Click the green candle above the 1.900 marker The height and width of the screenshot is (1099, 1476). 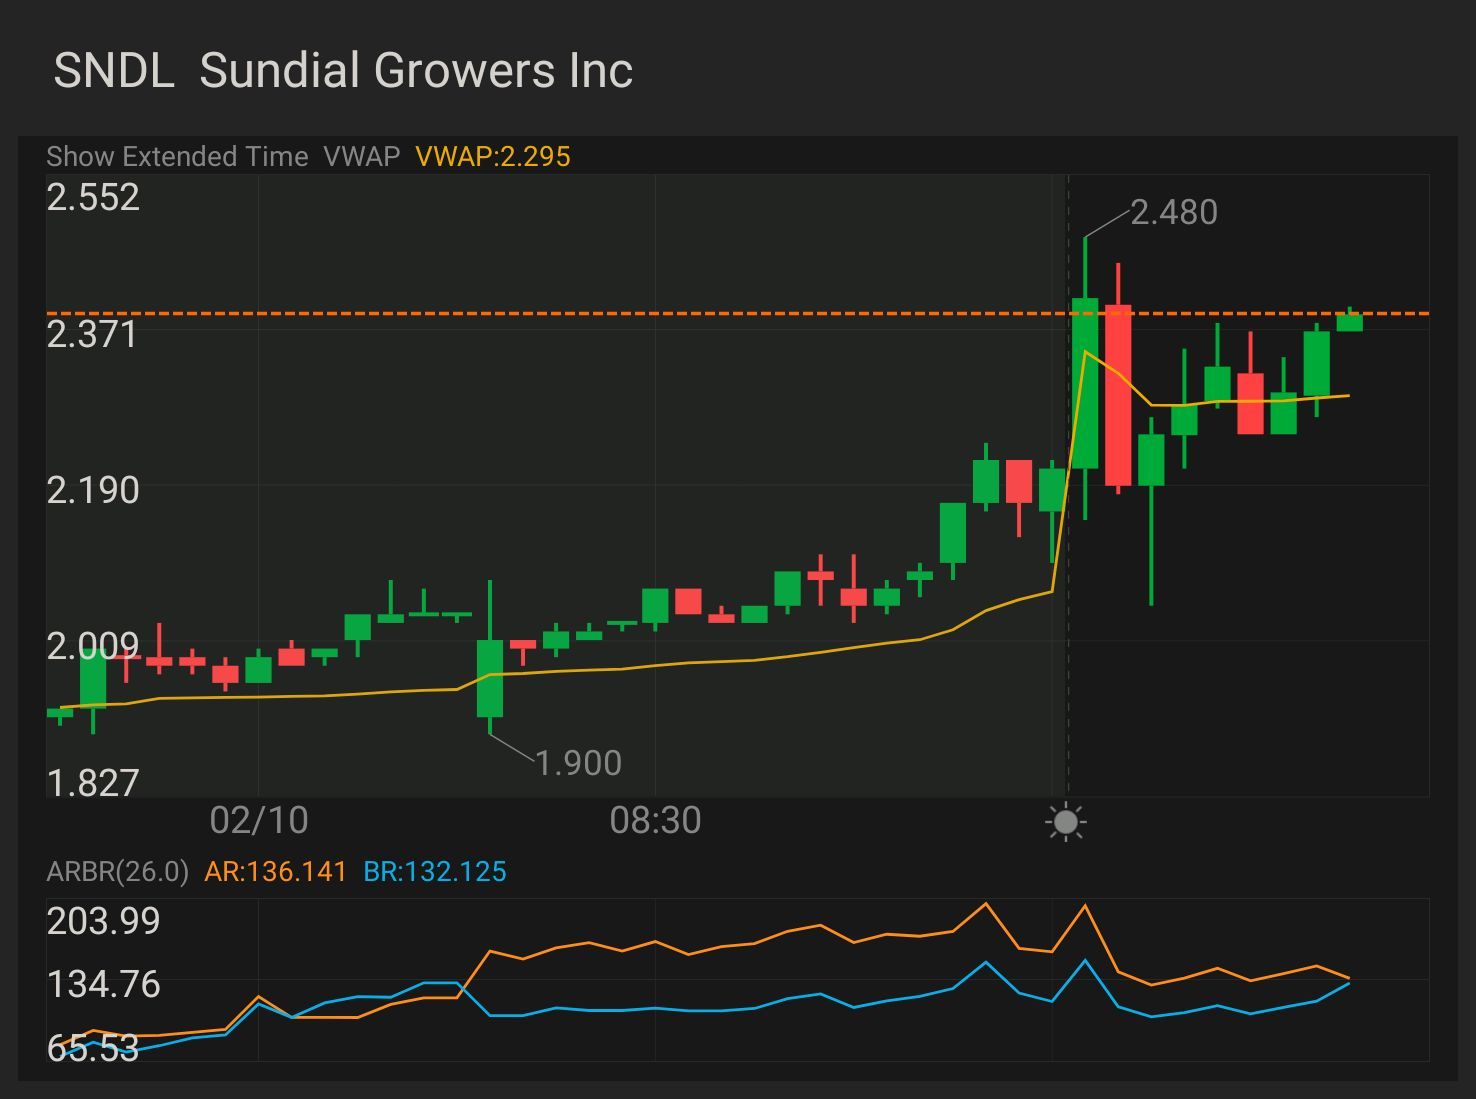[x=489, y=678]
